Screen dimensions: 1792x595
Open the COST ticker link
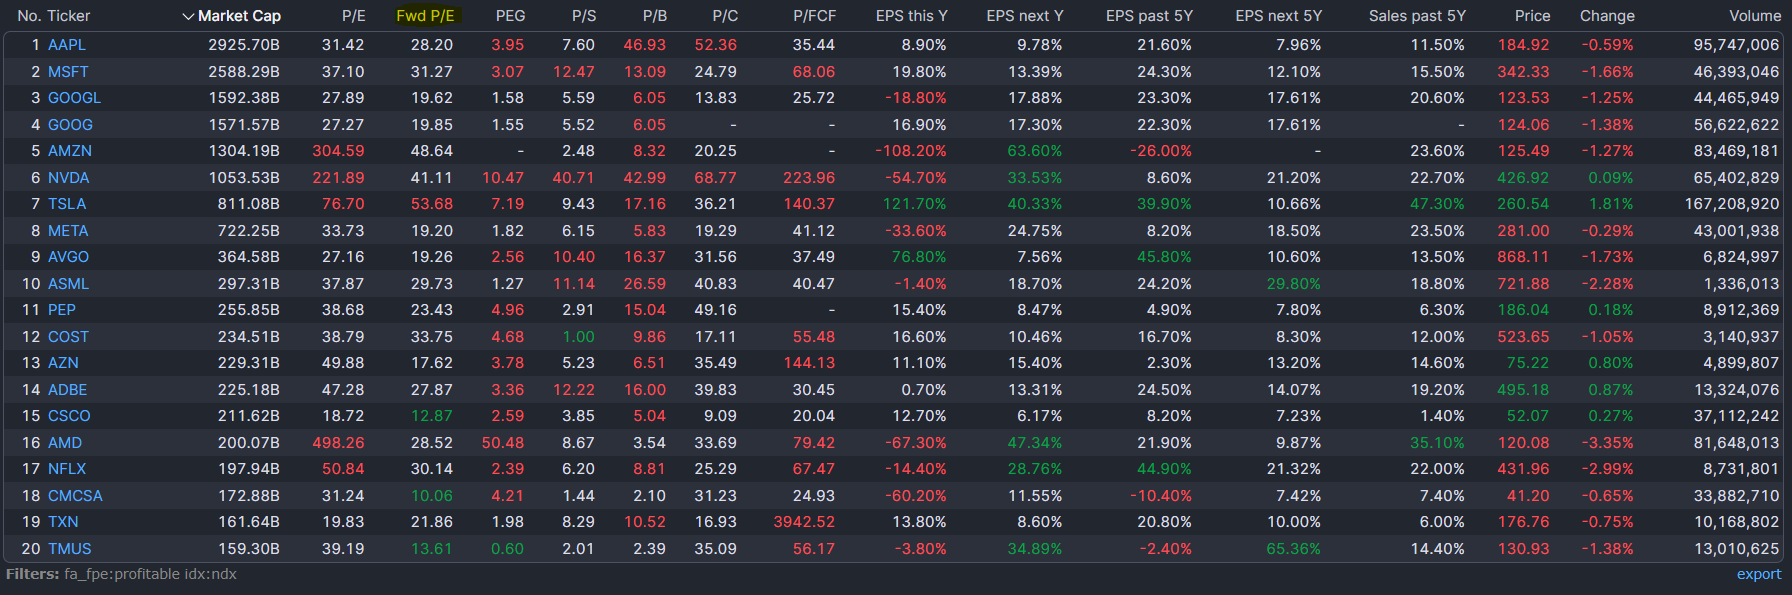[68, 337]
